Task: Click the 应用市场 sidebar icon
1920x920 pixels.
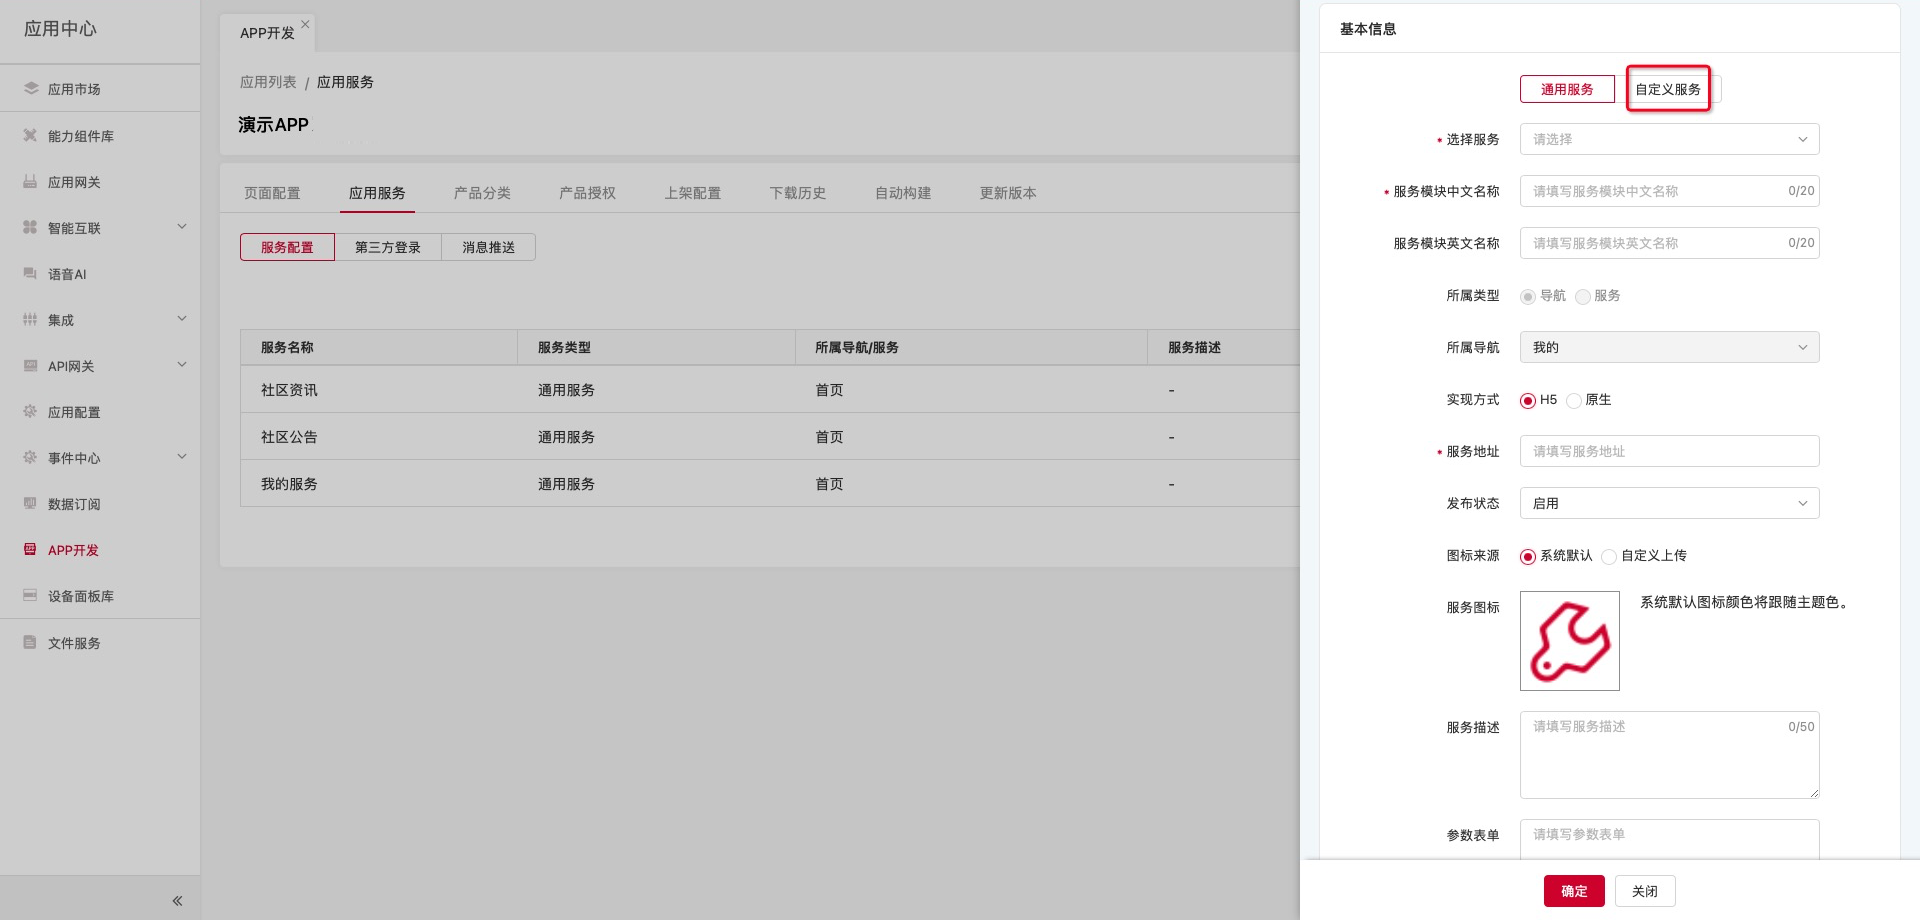Action: (30, 89)
